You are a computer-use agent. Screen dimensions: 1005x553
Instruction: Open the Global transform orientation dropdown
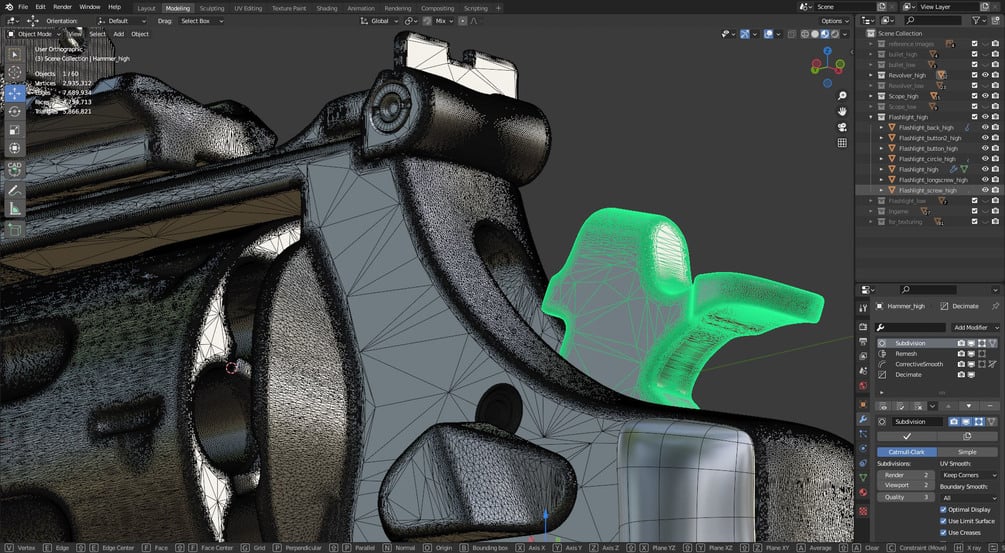pyautogui.click(x=379, y=21)
